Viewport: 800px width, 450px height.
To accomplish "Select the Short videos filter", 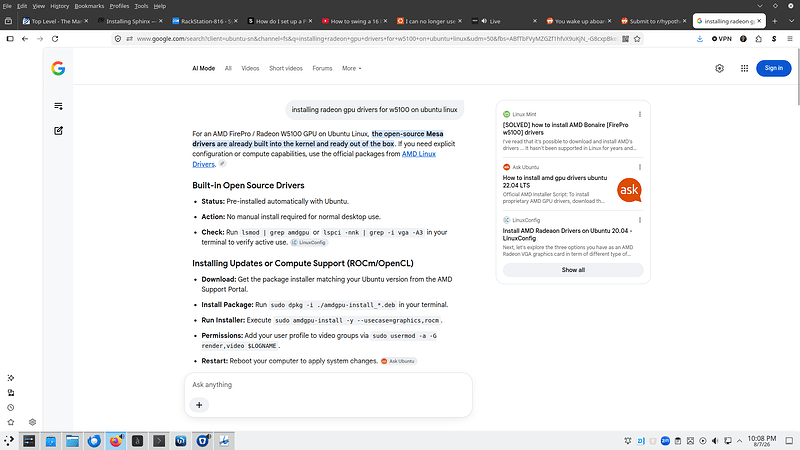I will coord(286,68).
